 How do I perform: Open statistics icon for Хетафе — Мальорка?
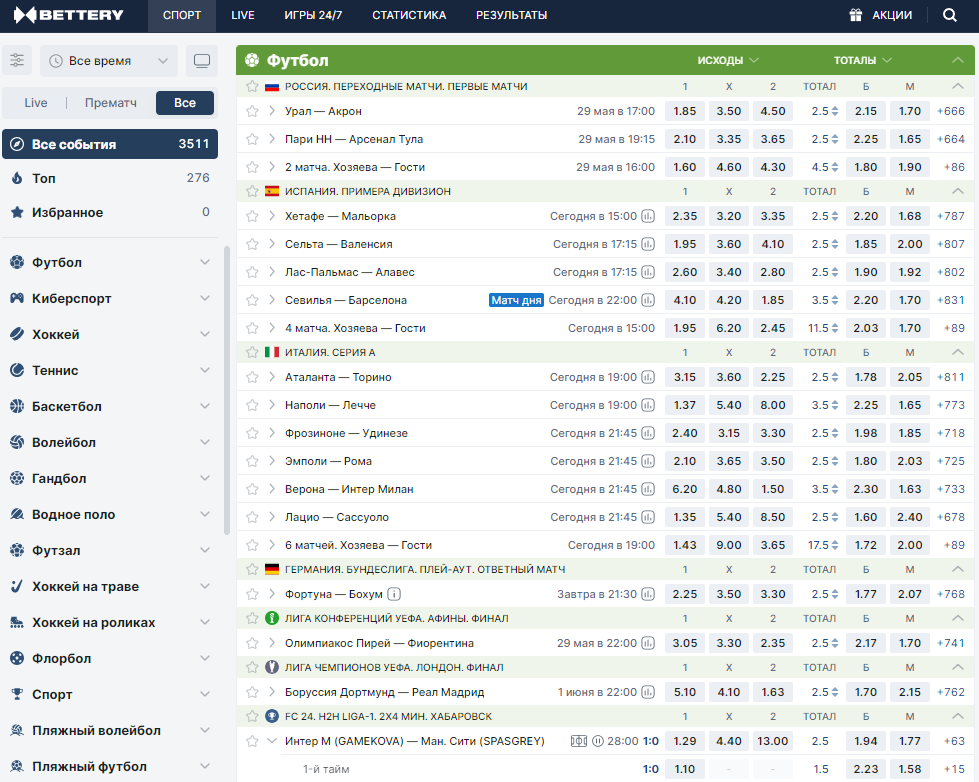[648, 216]
